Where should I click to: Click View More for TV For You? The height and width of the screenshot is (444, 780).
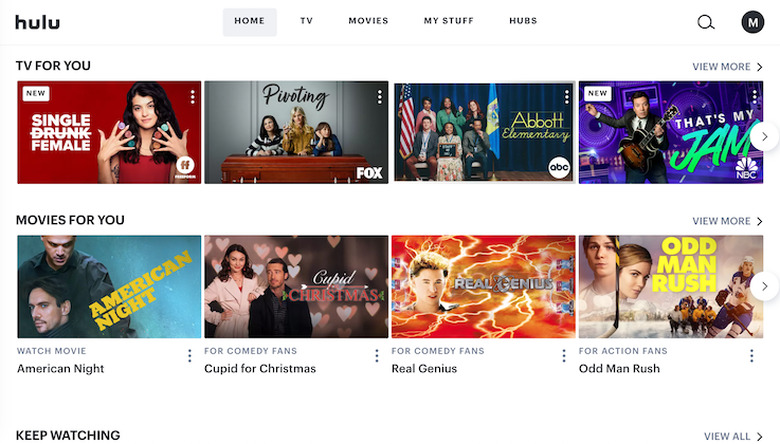727,67
